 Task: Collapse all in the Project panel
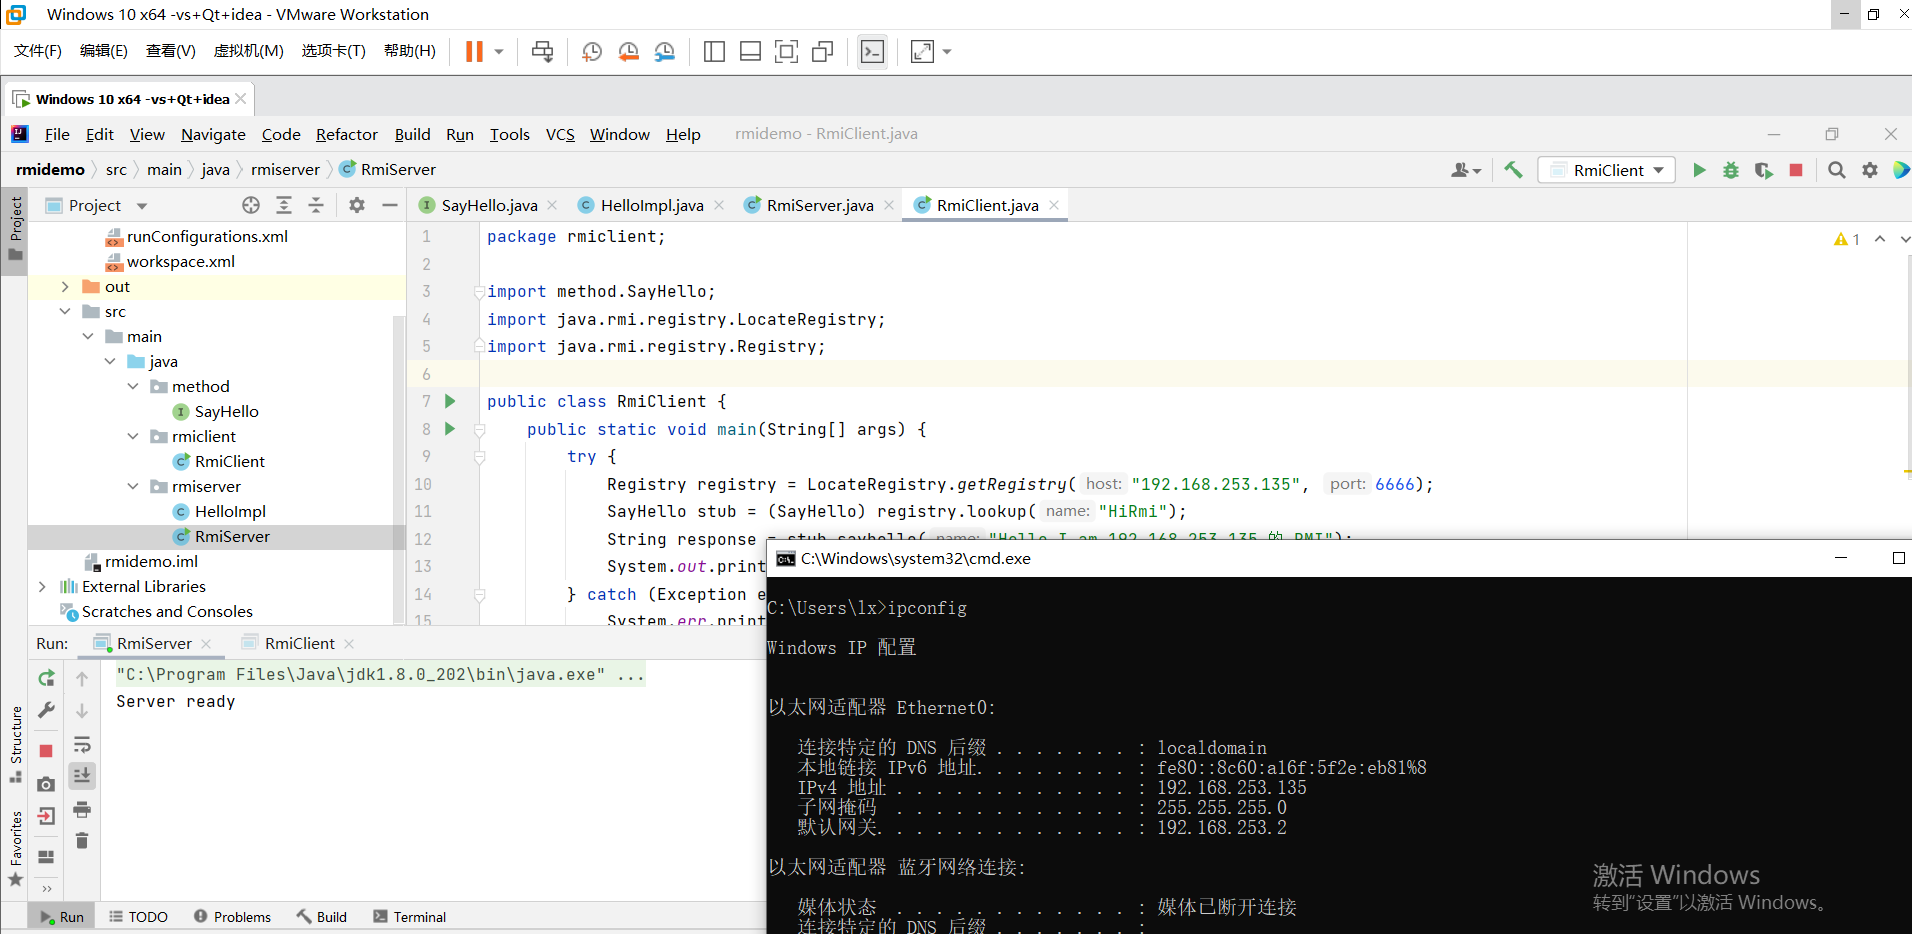pyautogui.click(x=316, y=205)
